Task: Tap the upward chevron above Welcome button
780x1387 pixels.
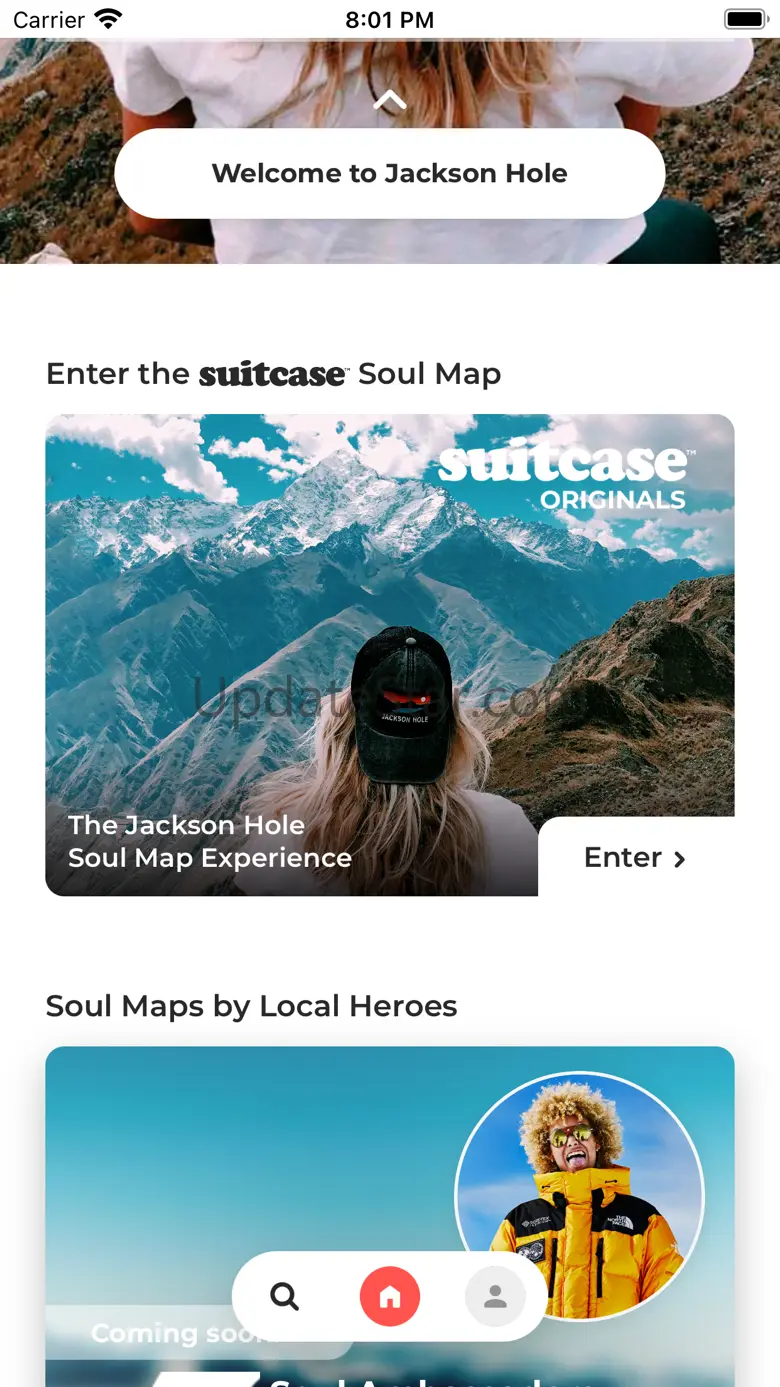Action: point(390,99)
